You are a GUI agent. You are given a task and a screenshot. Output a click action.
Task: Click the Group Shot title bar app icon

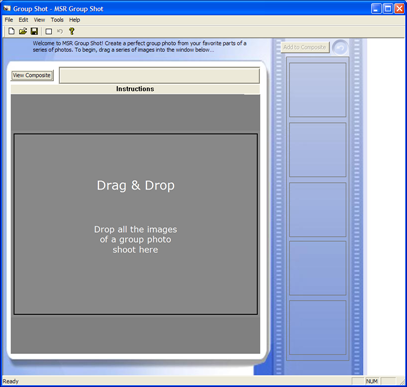[x=7, y=9]
